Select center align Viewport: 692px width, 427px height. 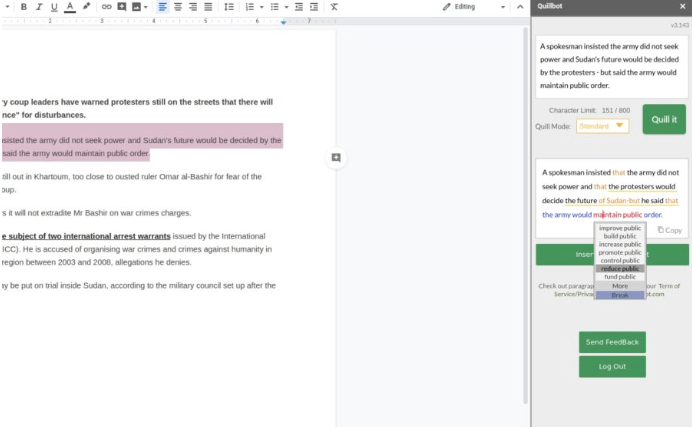[x=178, y=7]
